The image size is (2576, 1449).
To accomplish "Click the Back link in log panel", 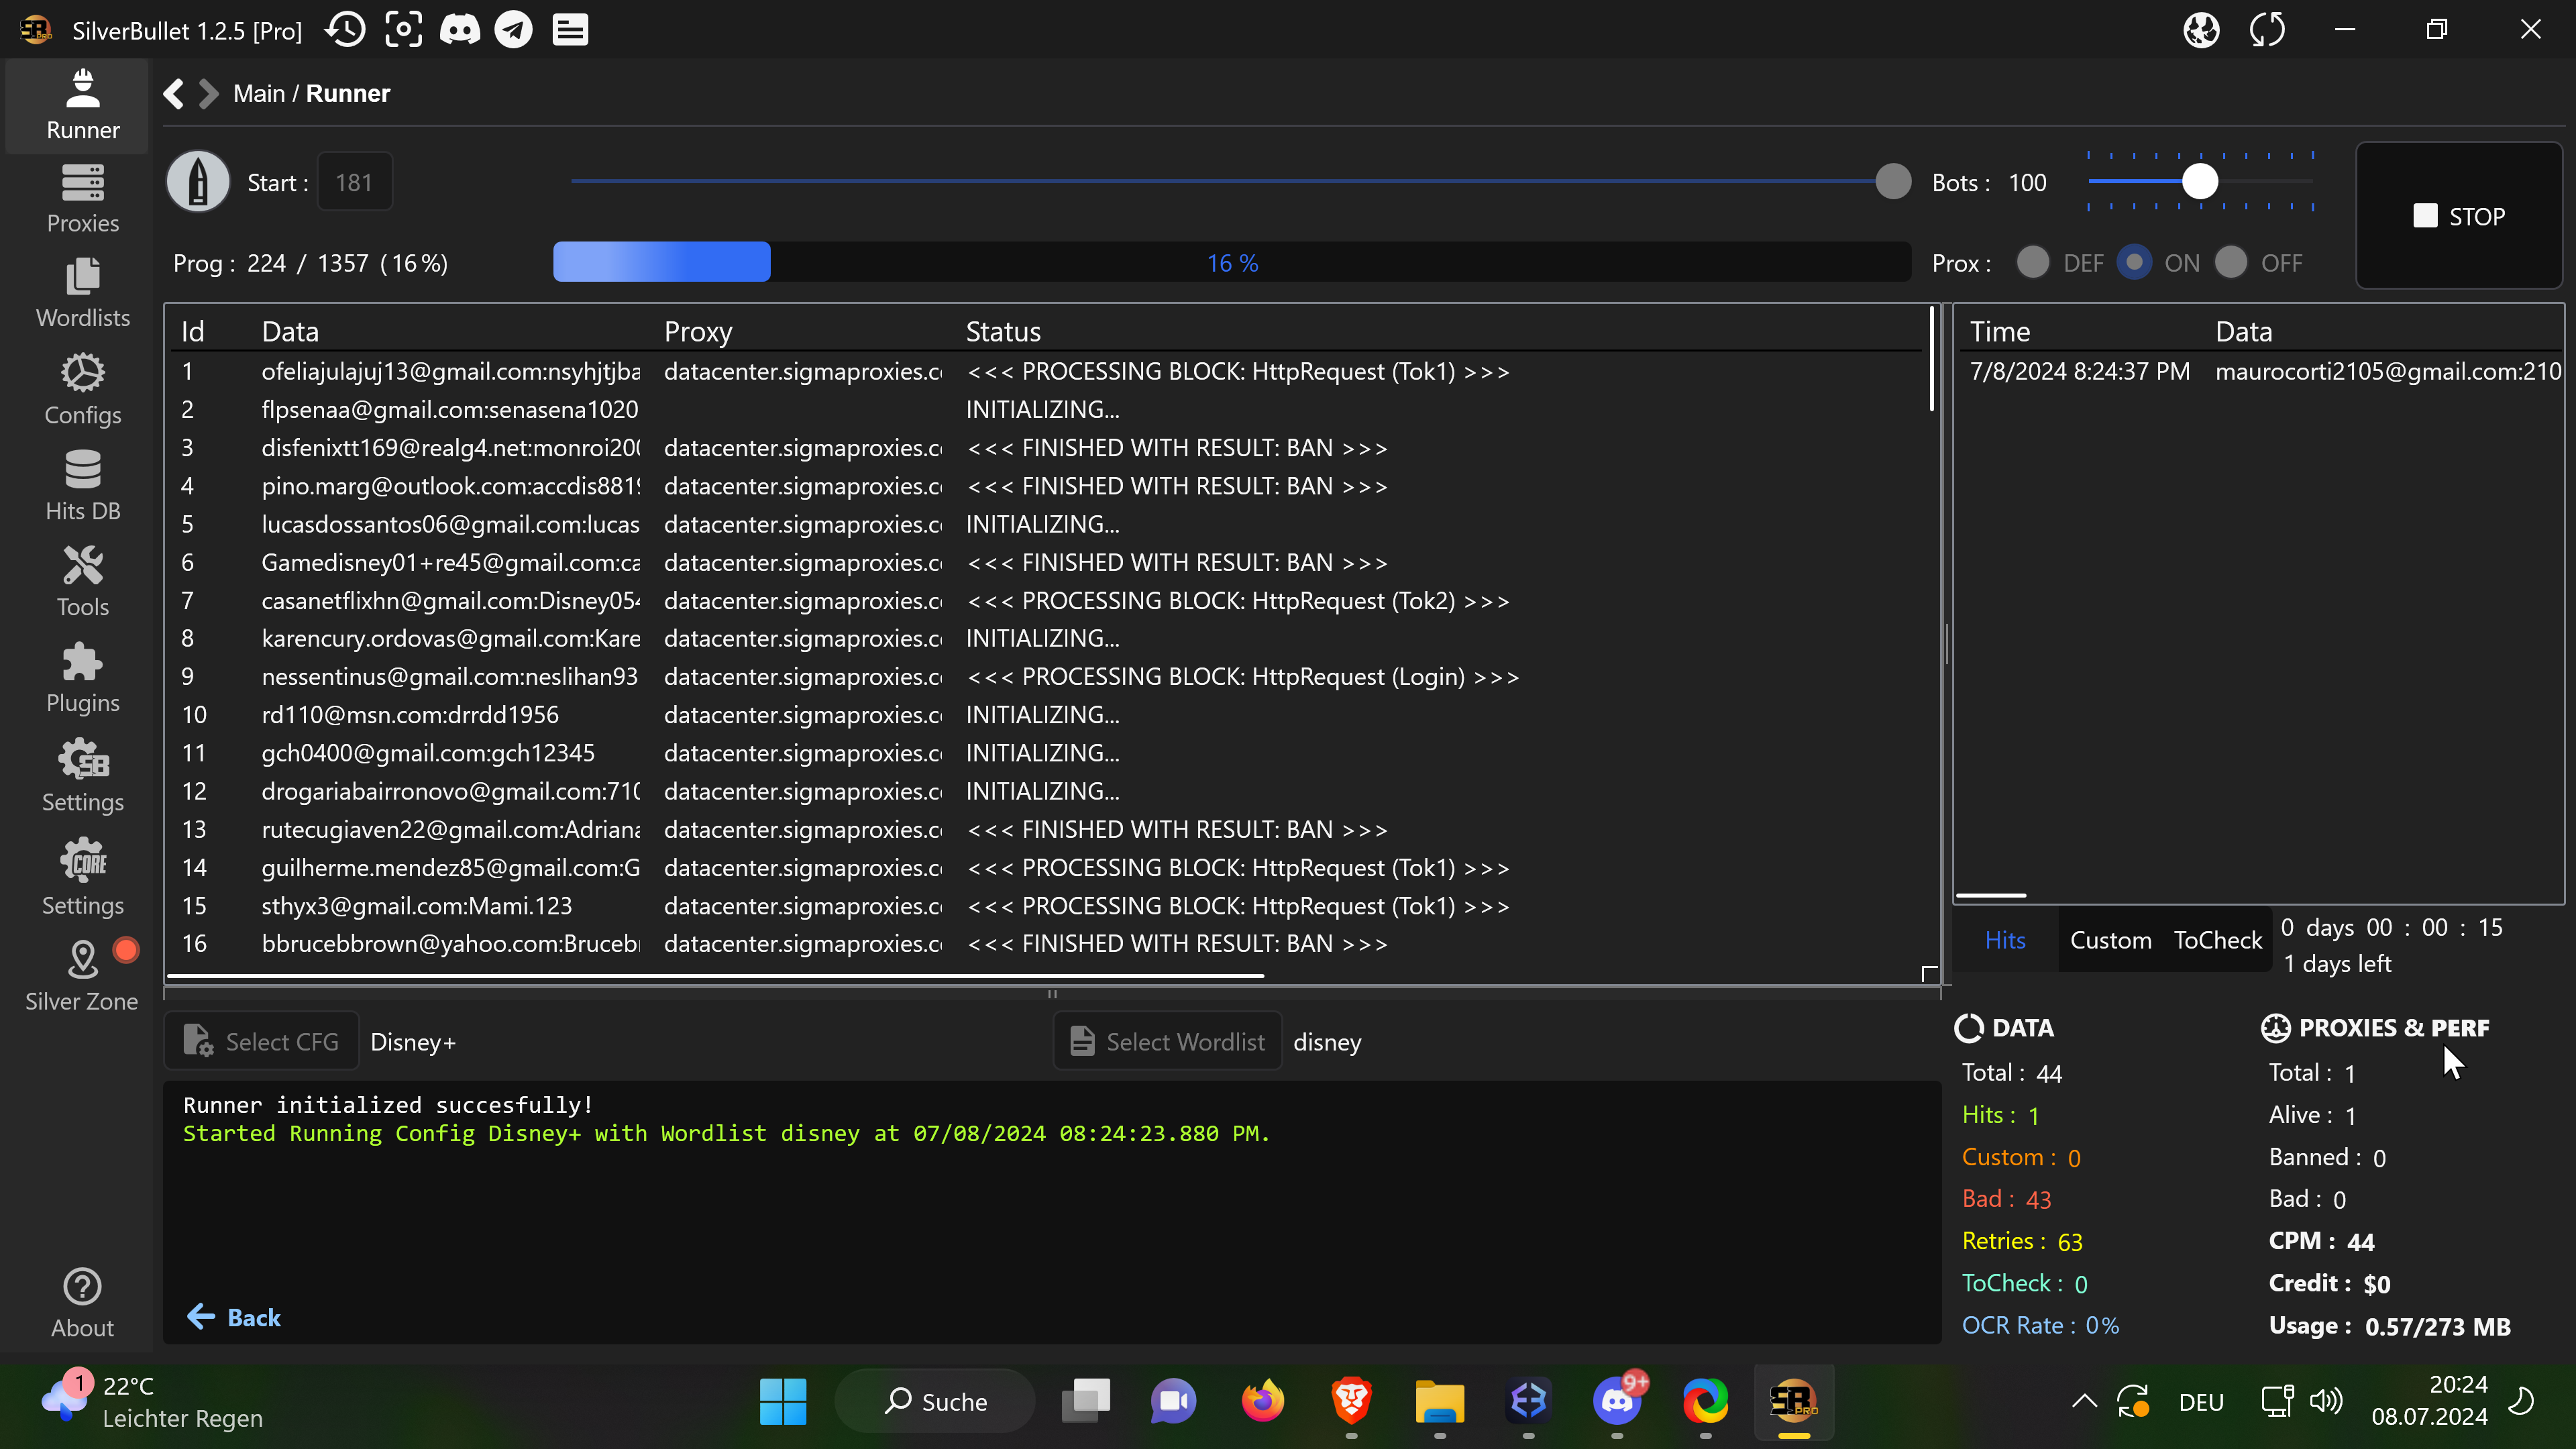I will coord(235,1317).
